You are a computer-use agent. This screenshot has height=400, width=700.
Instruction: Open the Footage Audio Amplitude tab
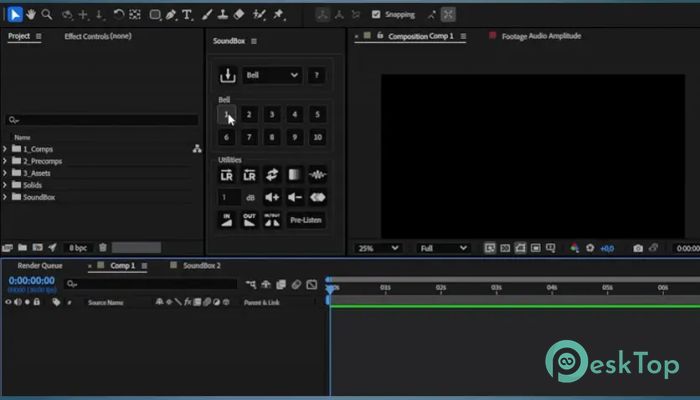(x=541, y=36)
